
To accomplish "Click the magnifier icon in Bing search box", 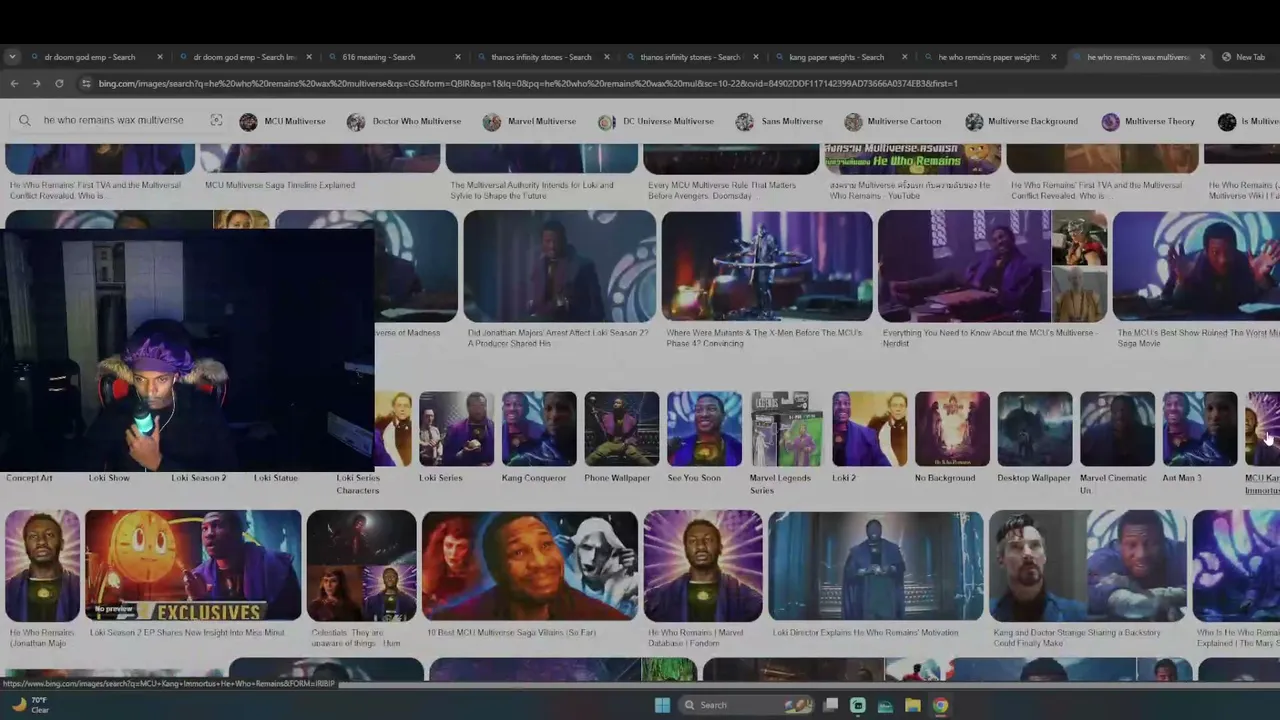I will 25,121.
